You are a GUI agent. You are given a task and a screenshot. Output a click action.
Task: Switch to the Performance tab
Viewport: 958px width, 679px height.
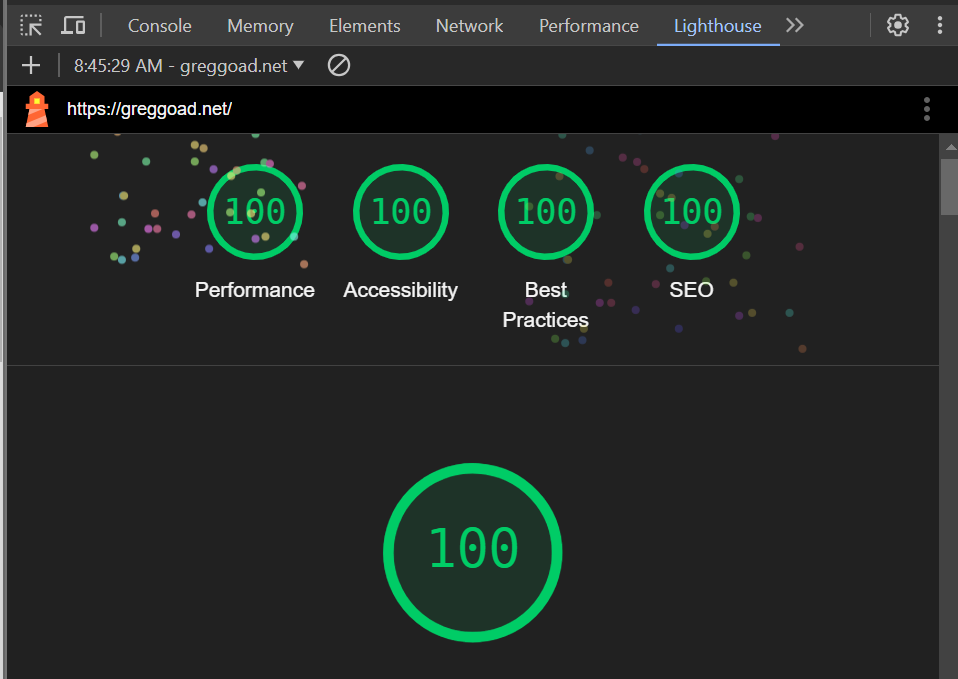588,25
